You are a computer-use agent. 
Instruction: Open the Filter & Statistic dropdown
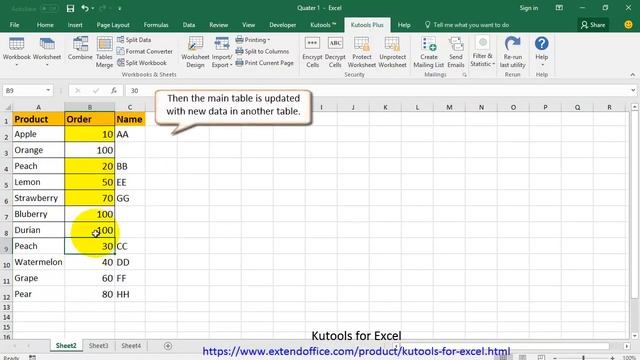[482, 52]
